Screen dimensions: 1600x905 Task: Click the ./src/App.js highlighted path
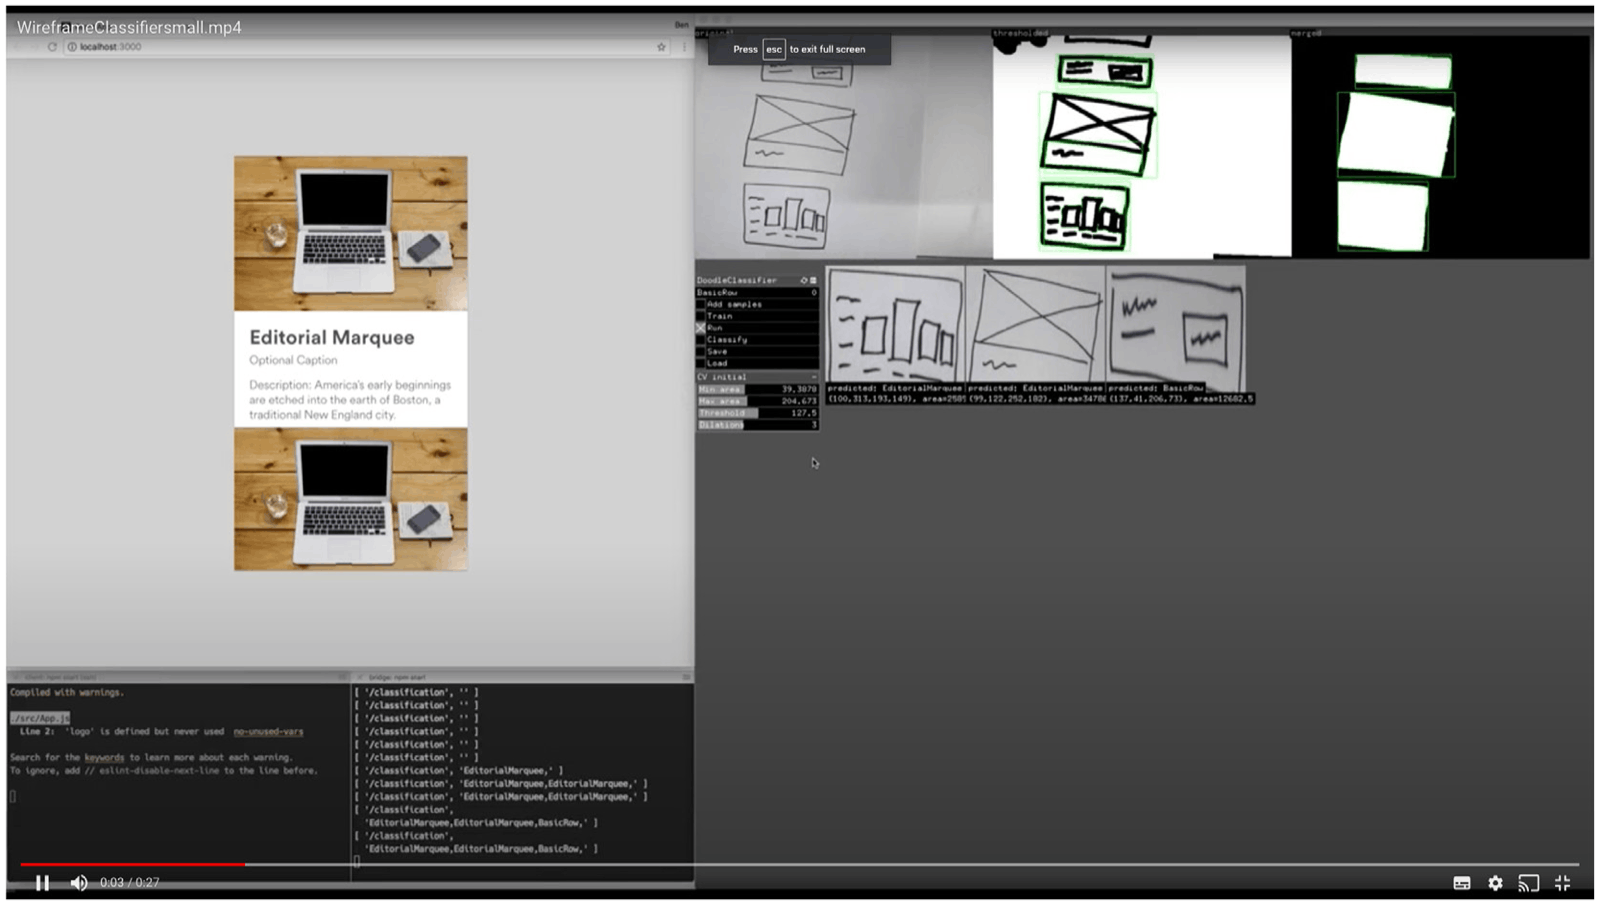(40, 718)
